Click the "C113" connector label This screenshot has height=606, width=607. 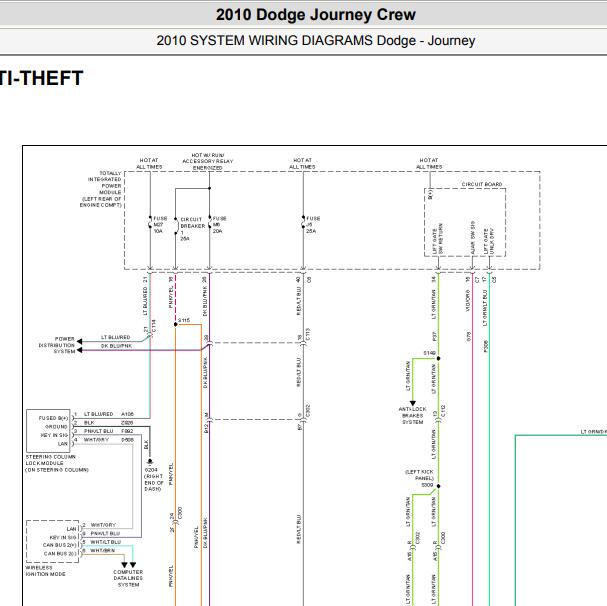[308, 335]
